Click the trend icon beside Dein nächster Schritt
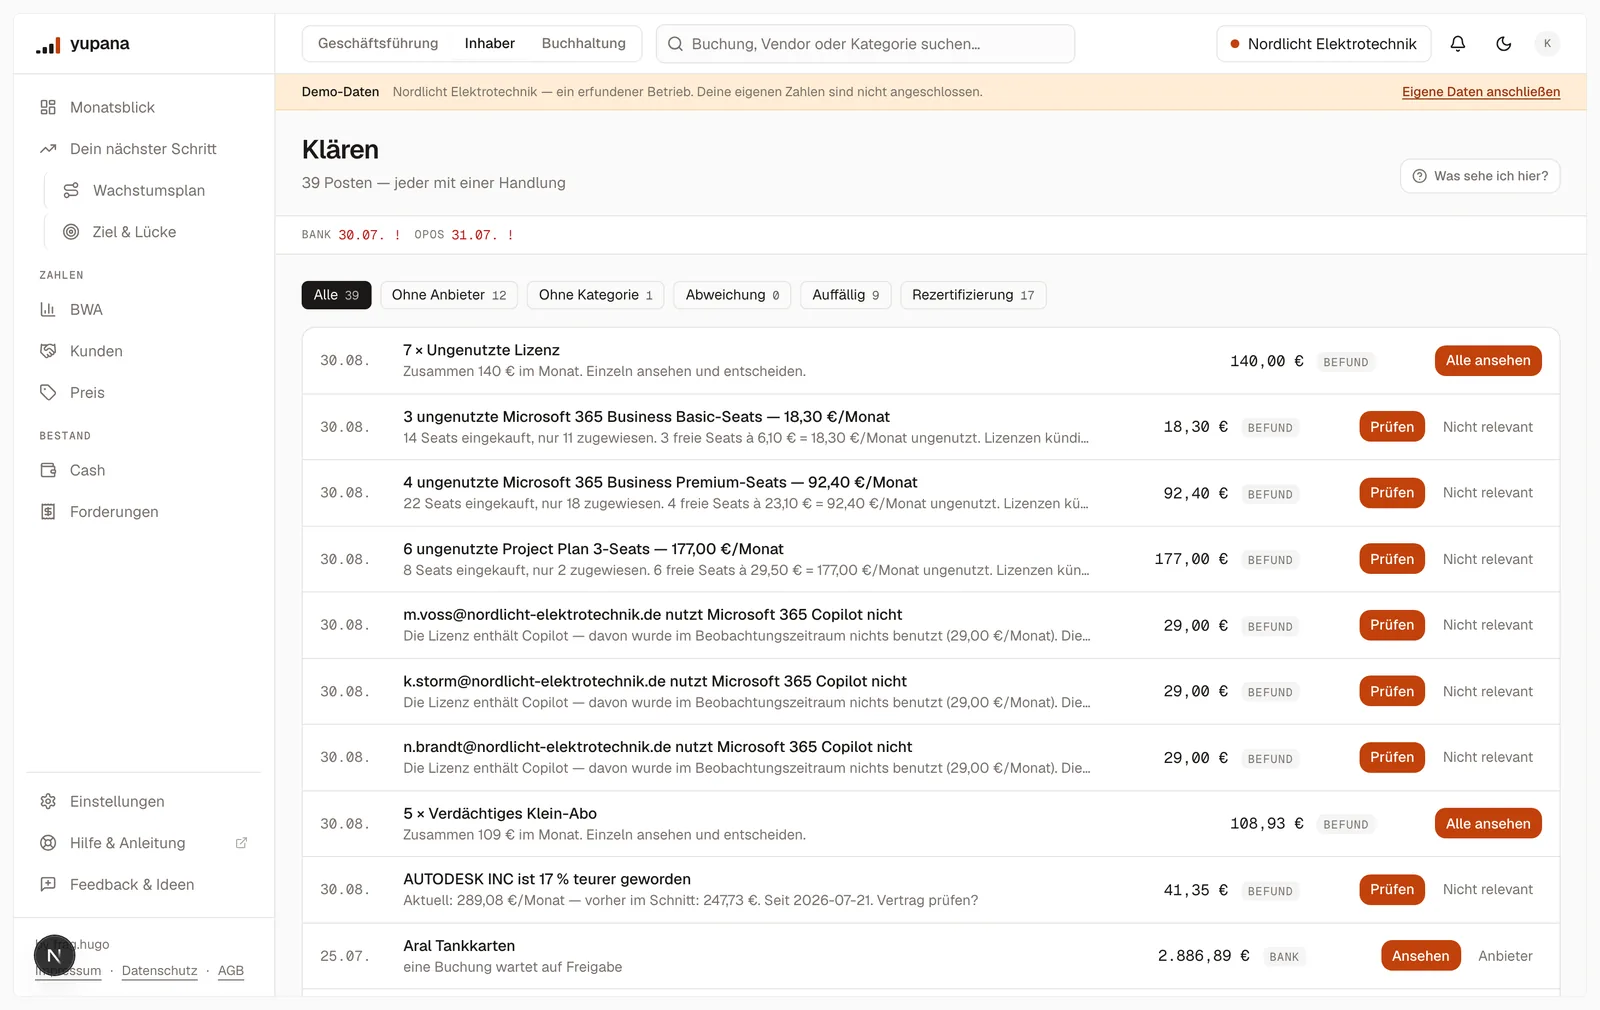 point(48,149)
